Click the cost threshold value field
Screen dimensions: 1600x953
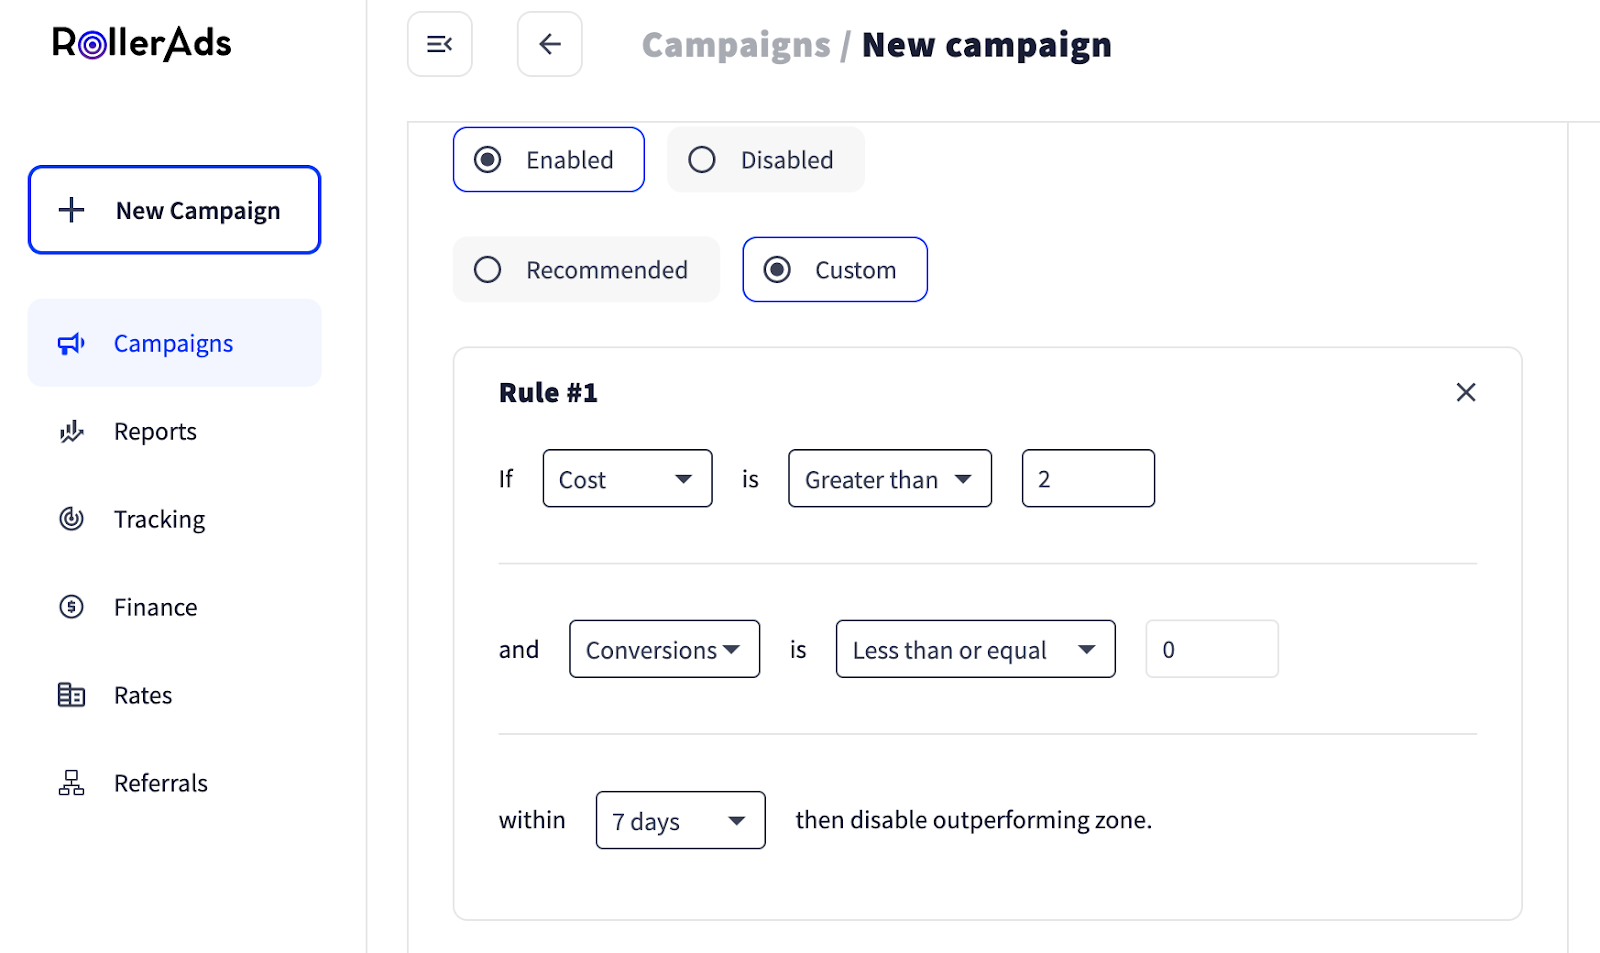click(x=1088, y=479)
